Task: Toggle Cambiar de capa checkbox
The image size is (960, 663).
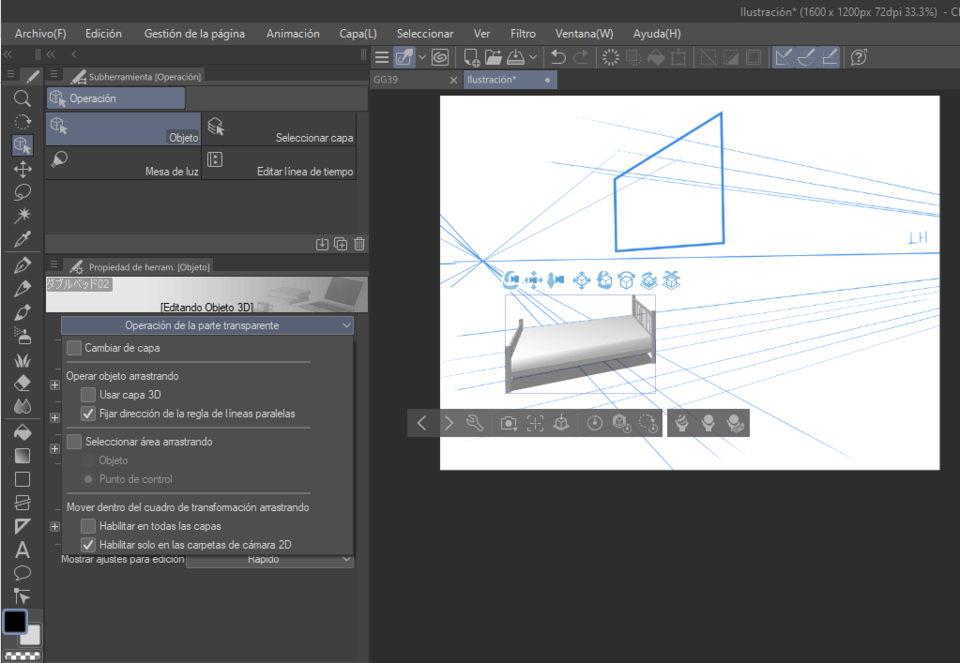Action: [x=74, y=348]
